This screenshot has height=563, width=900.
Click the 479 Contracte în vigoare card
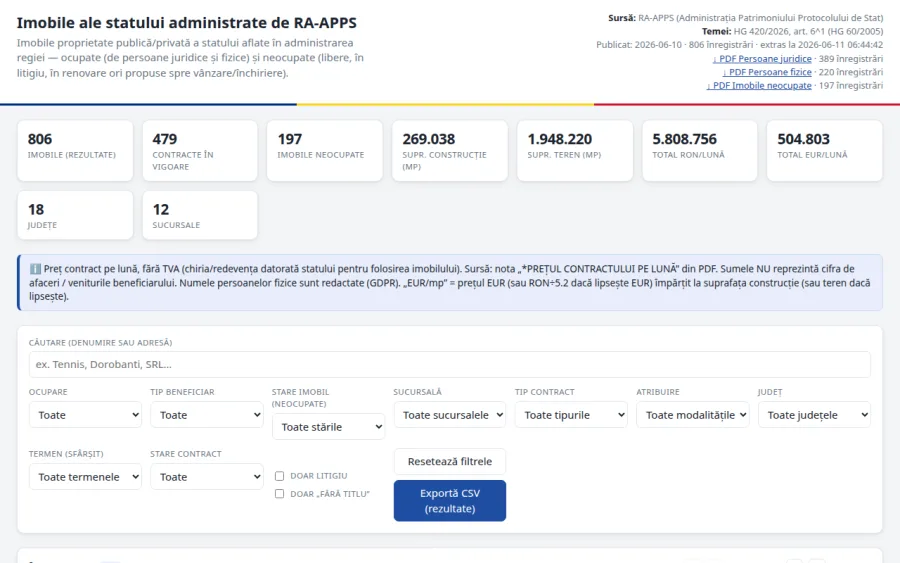coord(200,150)
